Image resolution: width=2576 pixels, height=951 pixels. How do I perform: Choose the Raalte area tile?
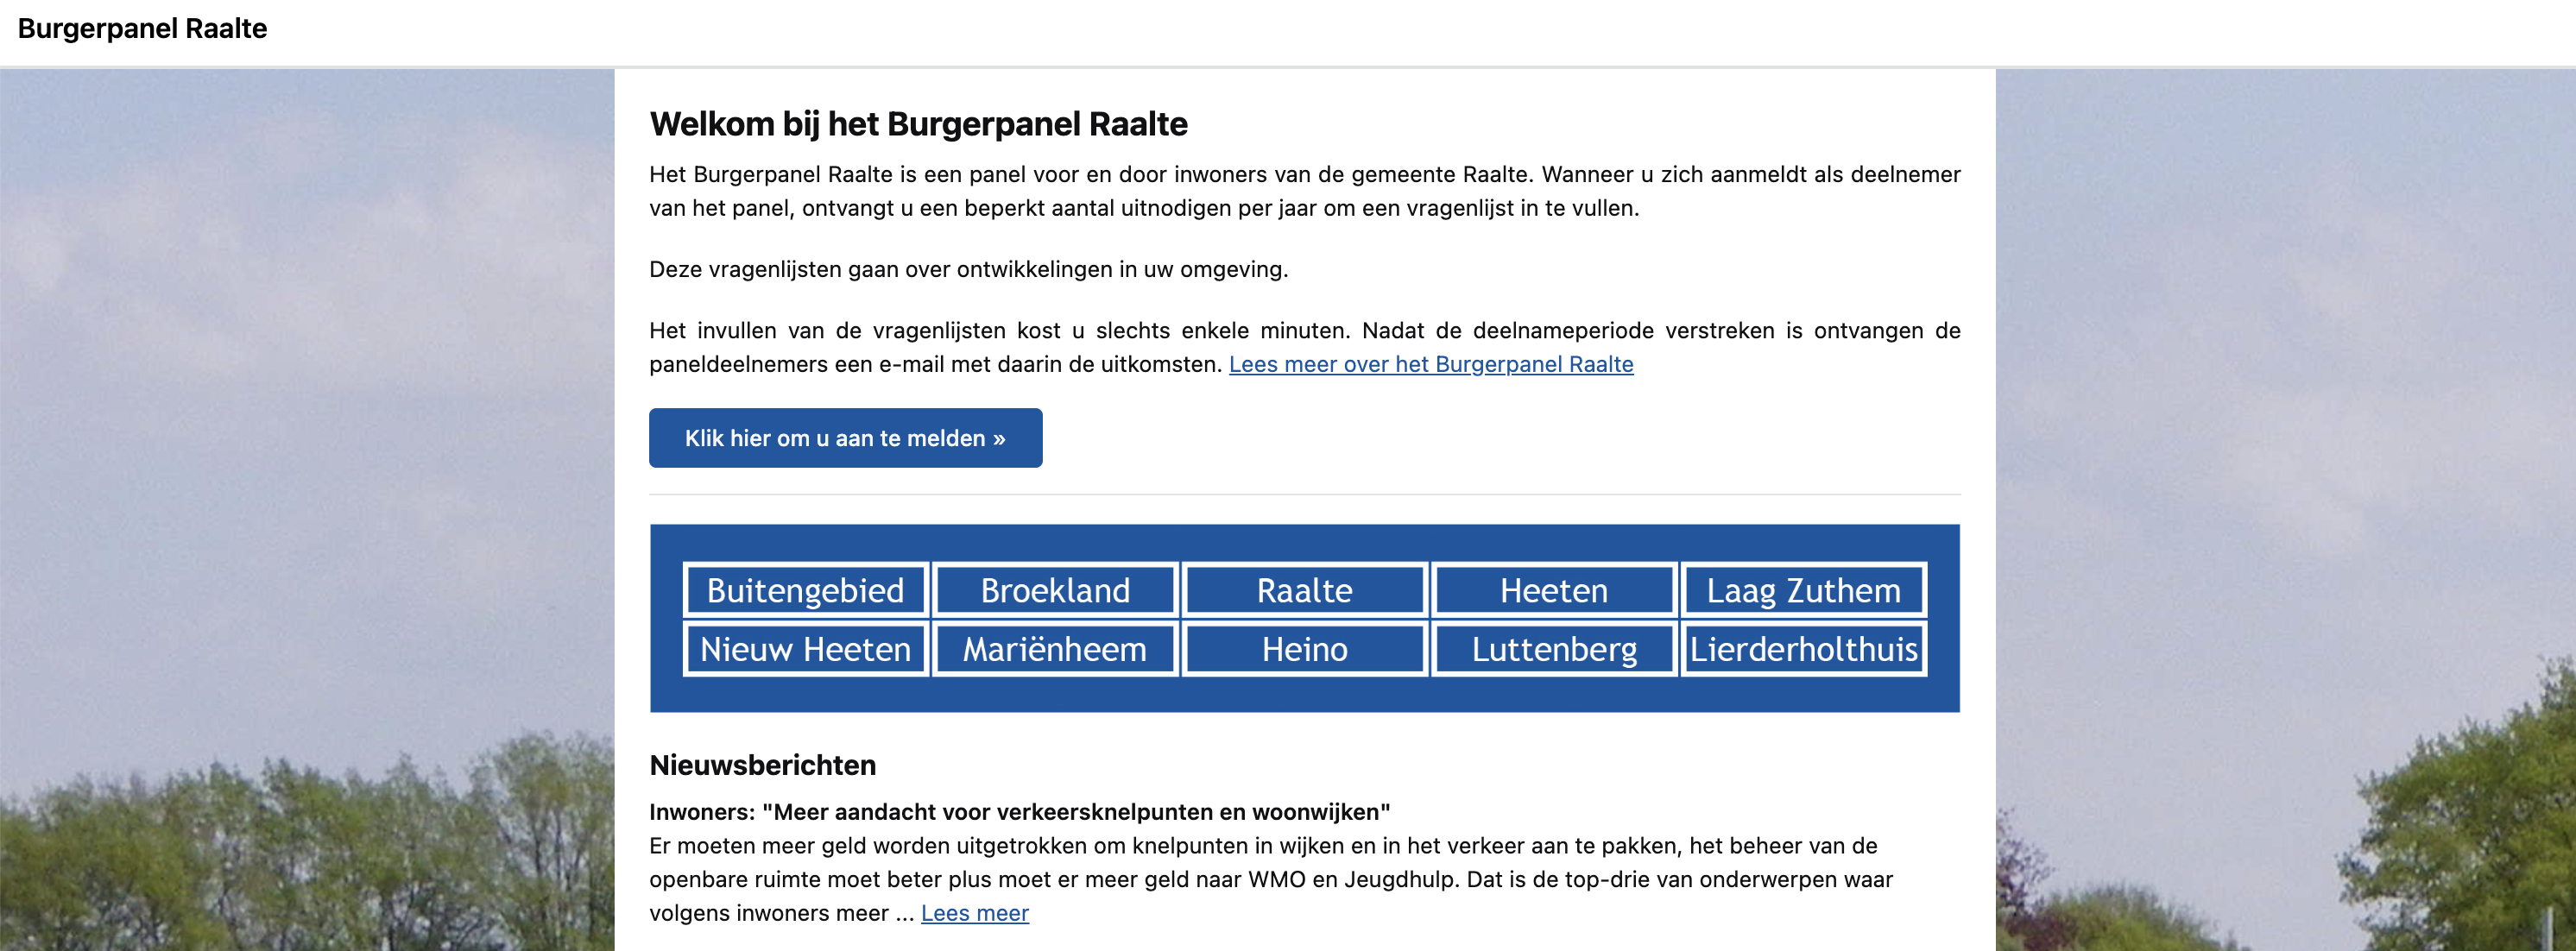coord(1304,590)
